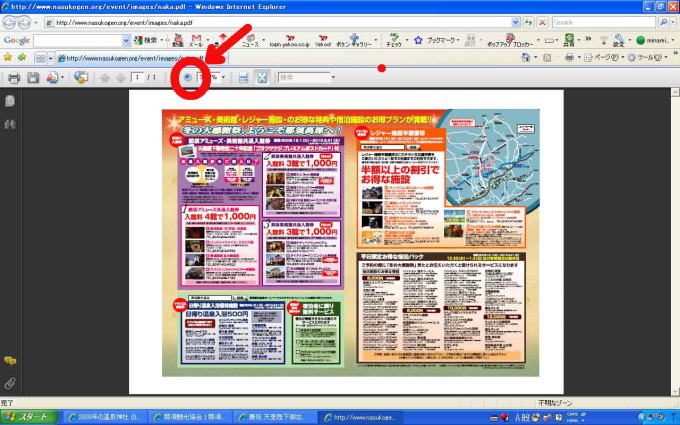Expand the zoom percentage dropdown
This screenshot has height=425, width=680.
click(x=225, y=77)
